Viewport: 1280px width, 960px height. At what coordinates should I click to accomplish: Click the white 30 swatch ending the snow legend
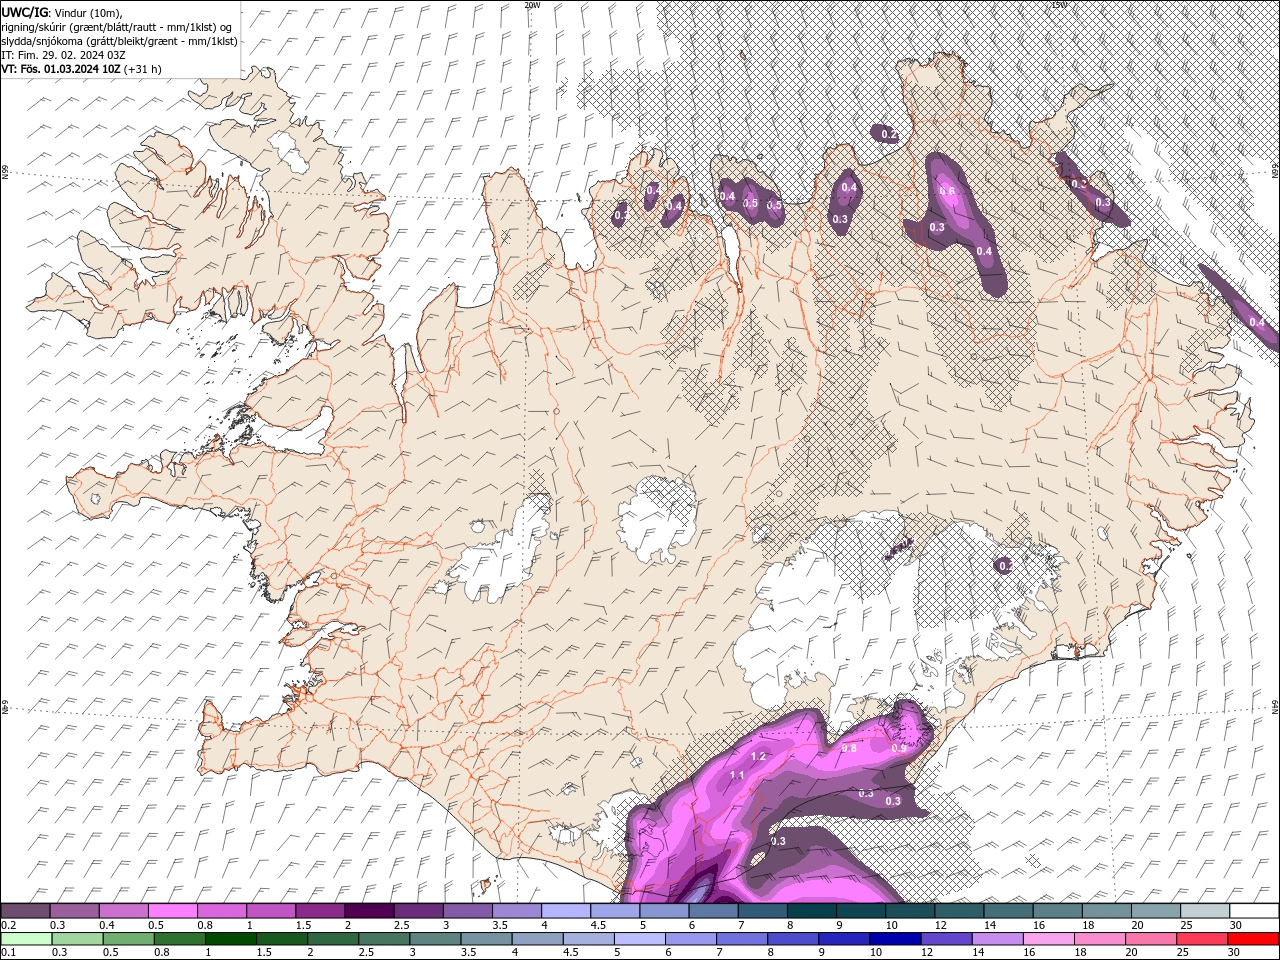click(x=1254, y=911)
